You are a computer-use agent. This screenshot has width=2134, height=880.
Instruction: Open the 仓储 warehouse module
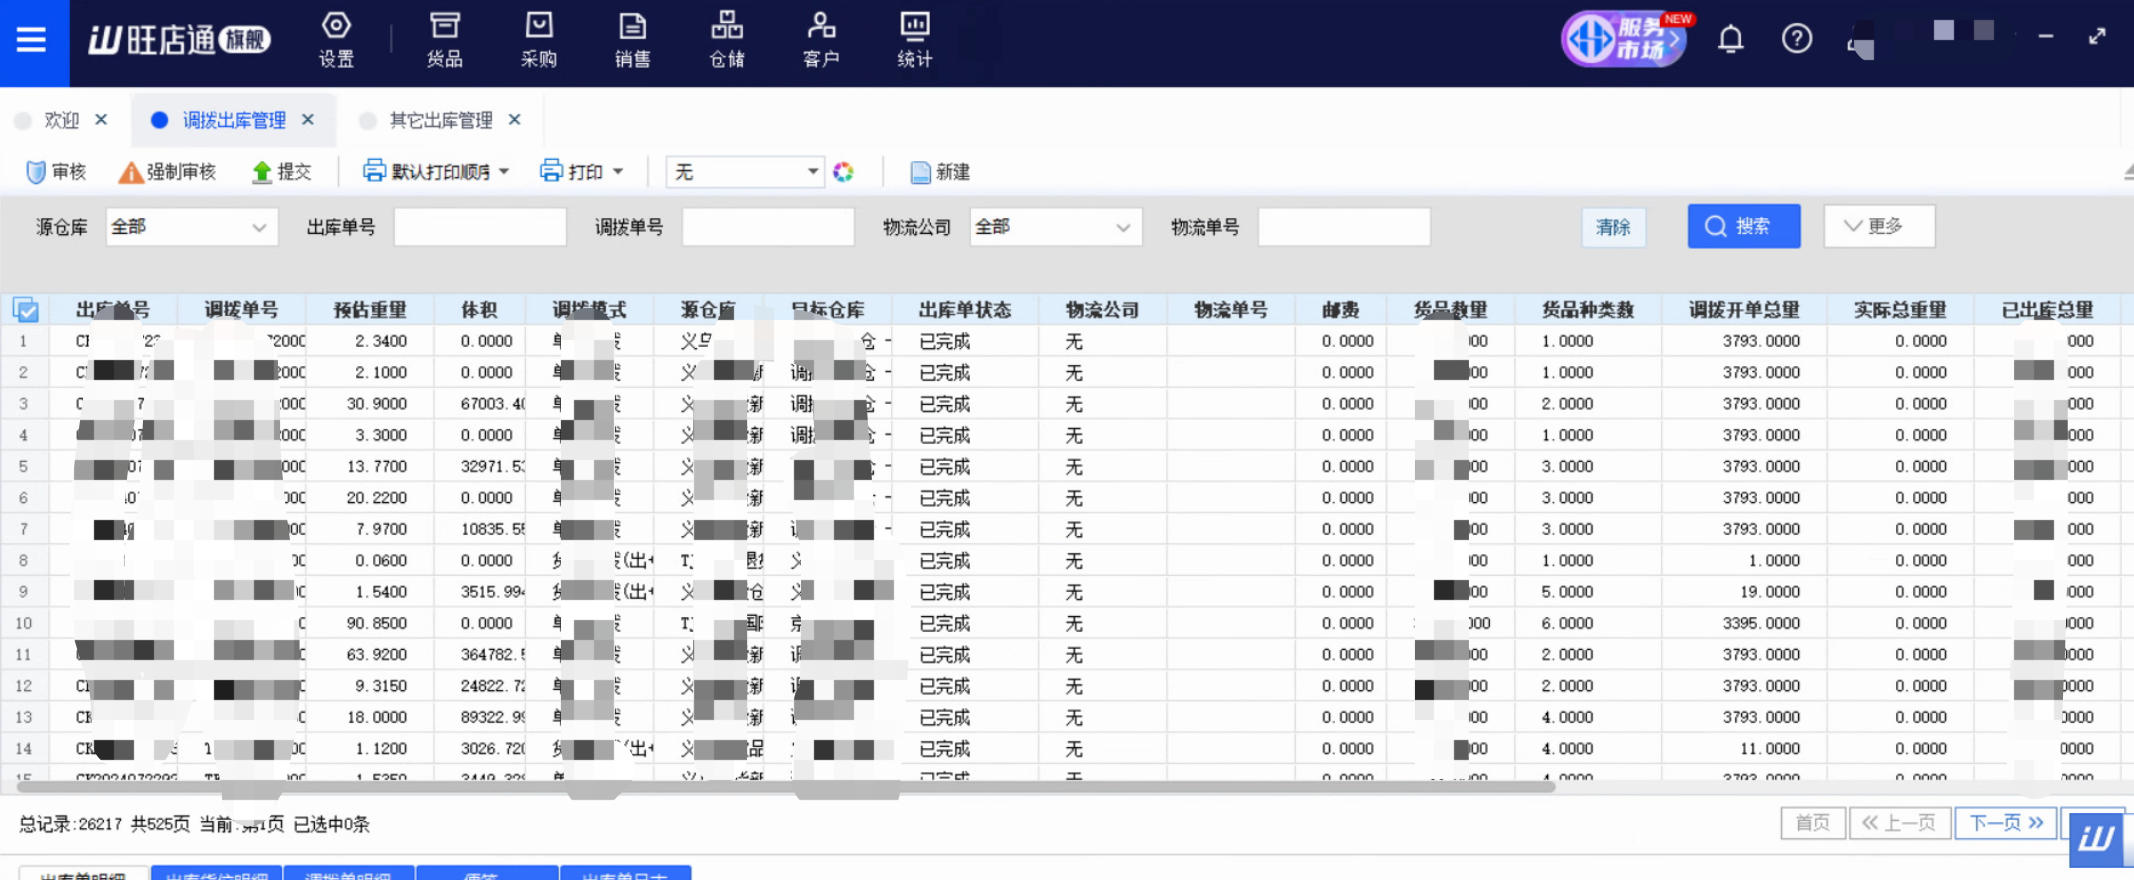727,40
